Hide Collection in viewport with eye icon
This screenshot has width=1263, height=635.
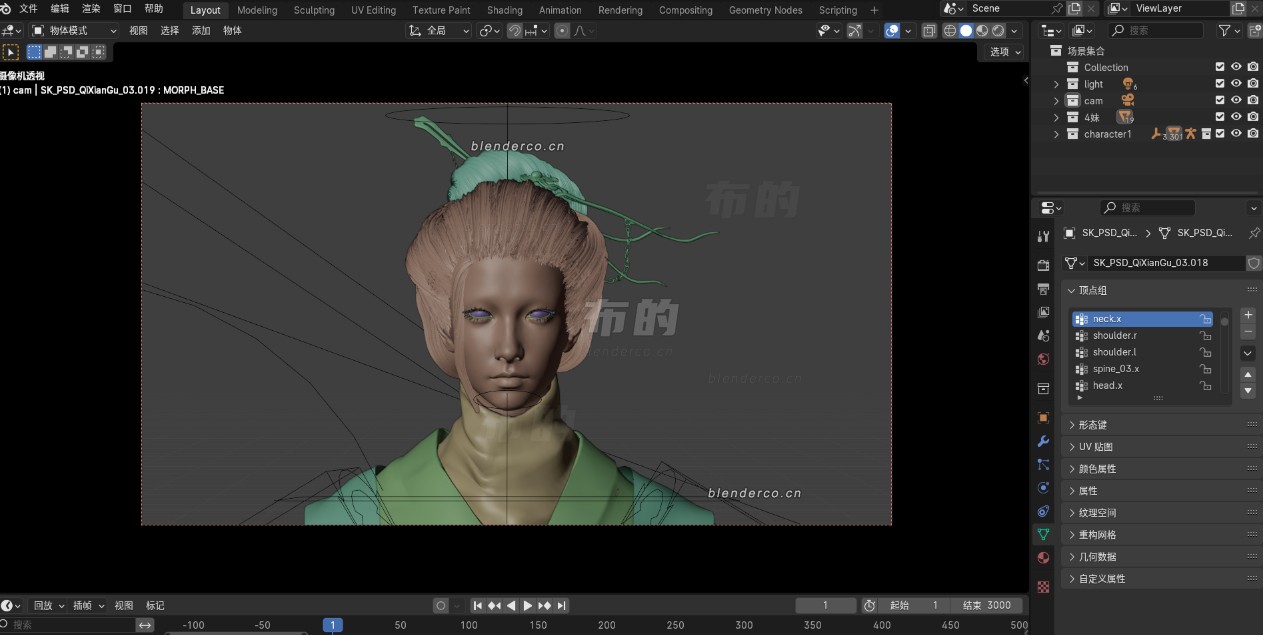click(1237, 68)
